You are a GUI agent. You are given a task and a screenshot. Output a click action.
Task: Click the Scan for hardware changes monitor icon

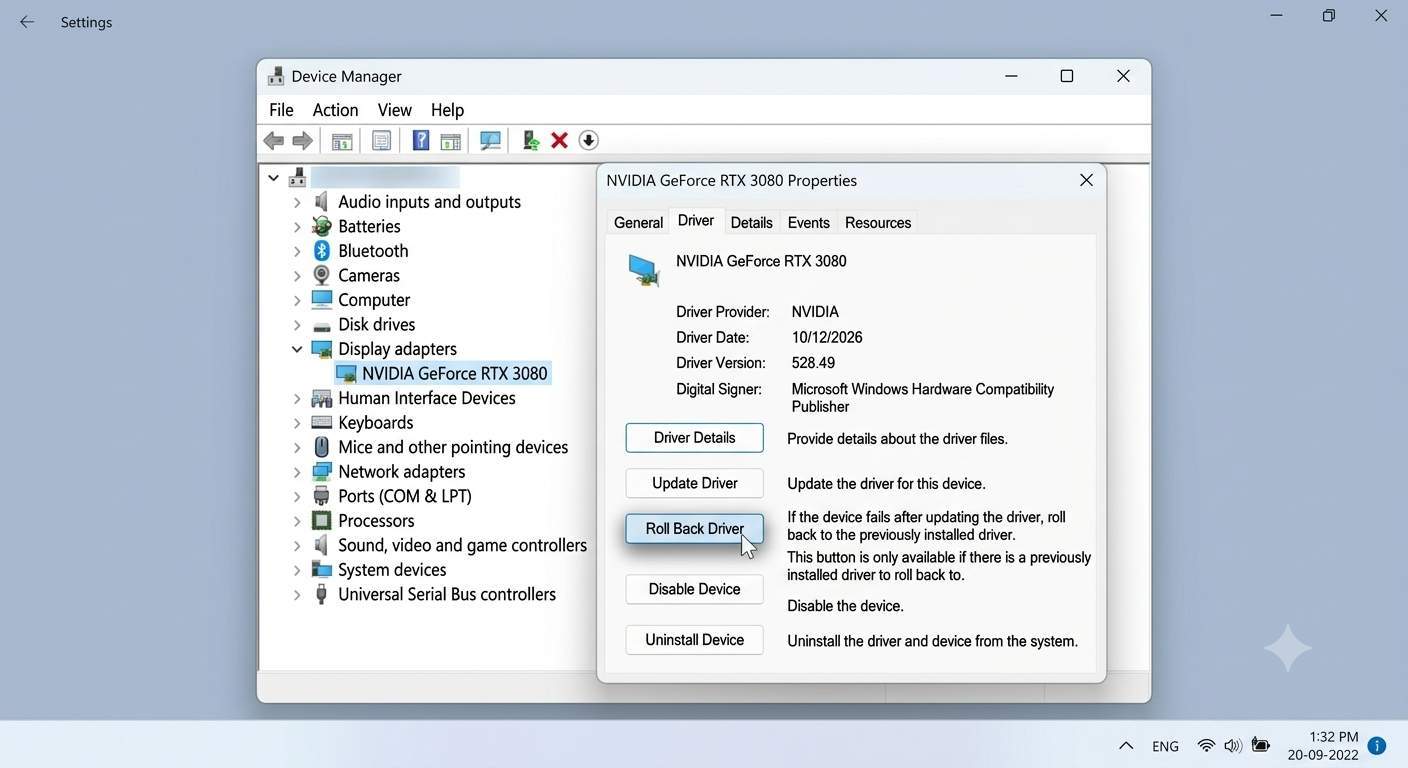click(x=490, y=141)
